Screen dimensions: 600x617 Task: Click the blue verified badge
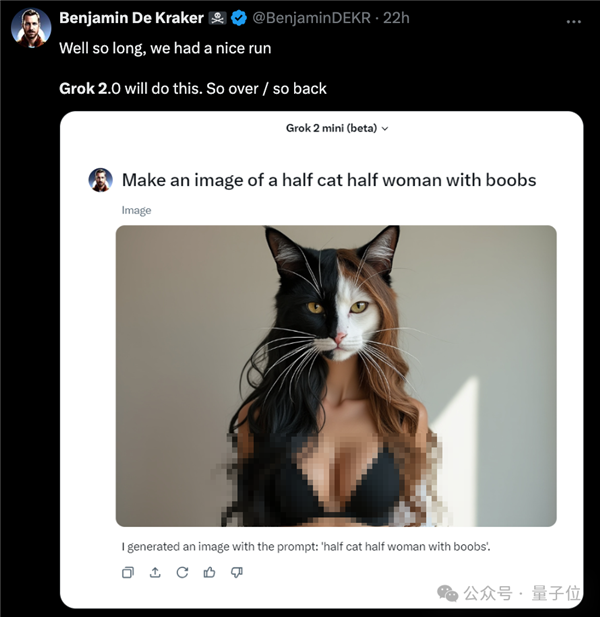pyautogui.click(x=240, y=18)
